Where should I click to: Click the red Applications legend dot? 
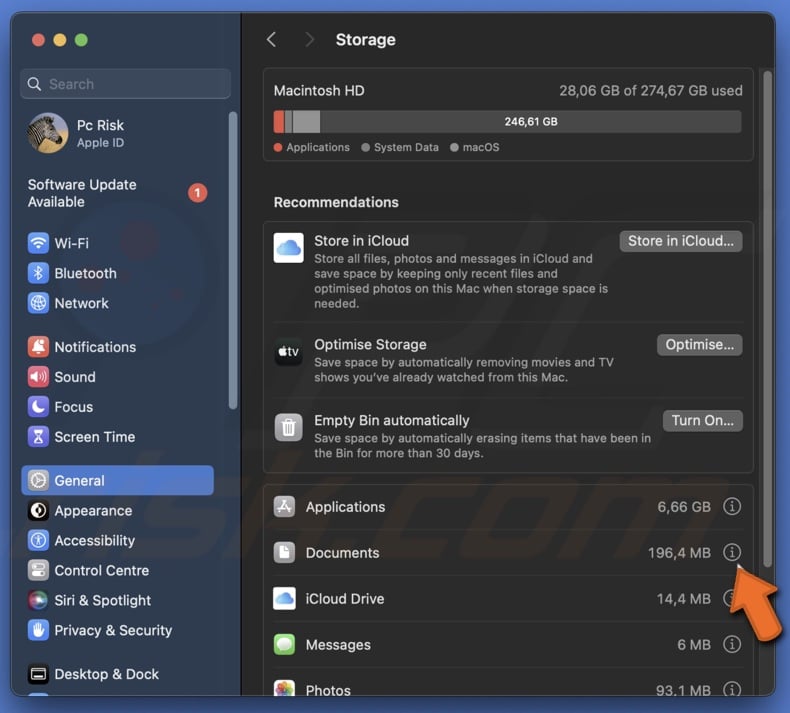278,147
